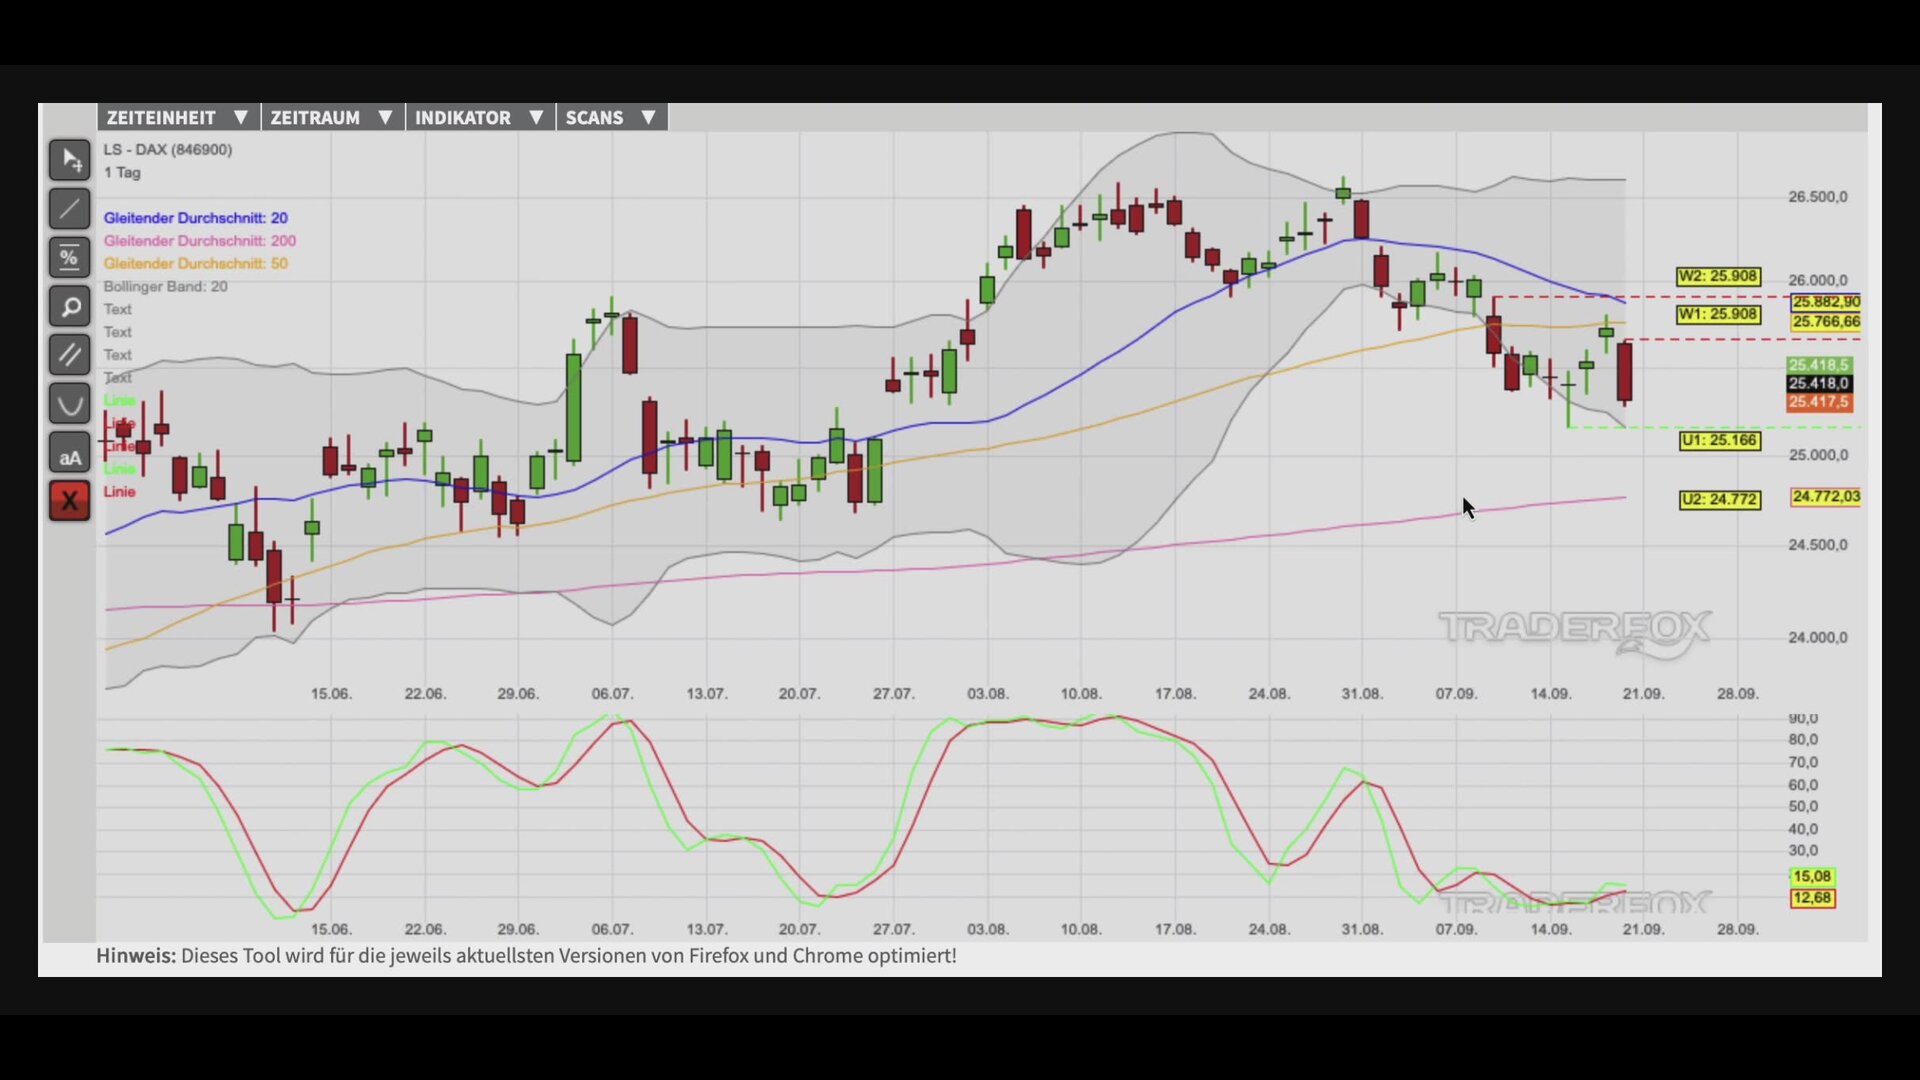Image resolution: width=1920 pixels, height=1080 pixels.
Task: Click the 25.882,90 price marker
Action: (x=1826, y=302)
